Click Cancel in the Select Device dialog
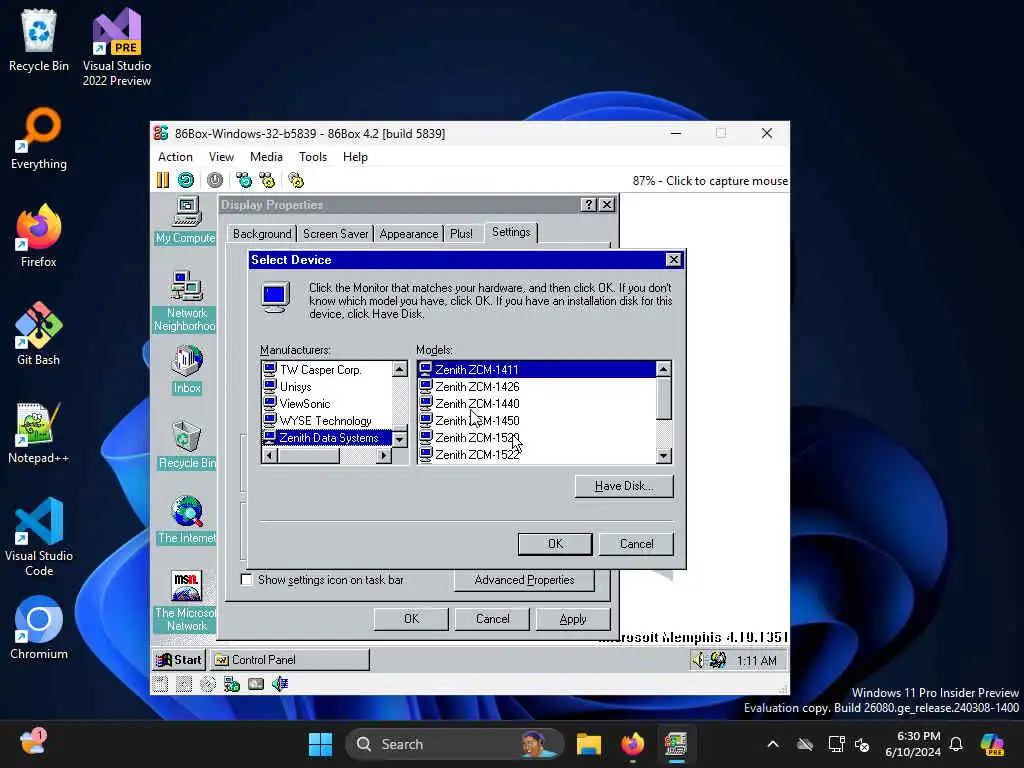Image resolution: width=1024 pixels, height=768 pixels. click(x=636, y=543)
